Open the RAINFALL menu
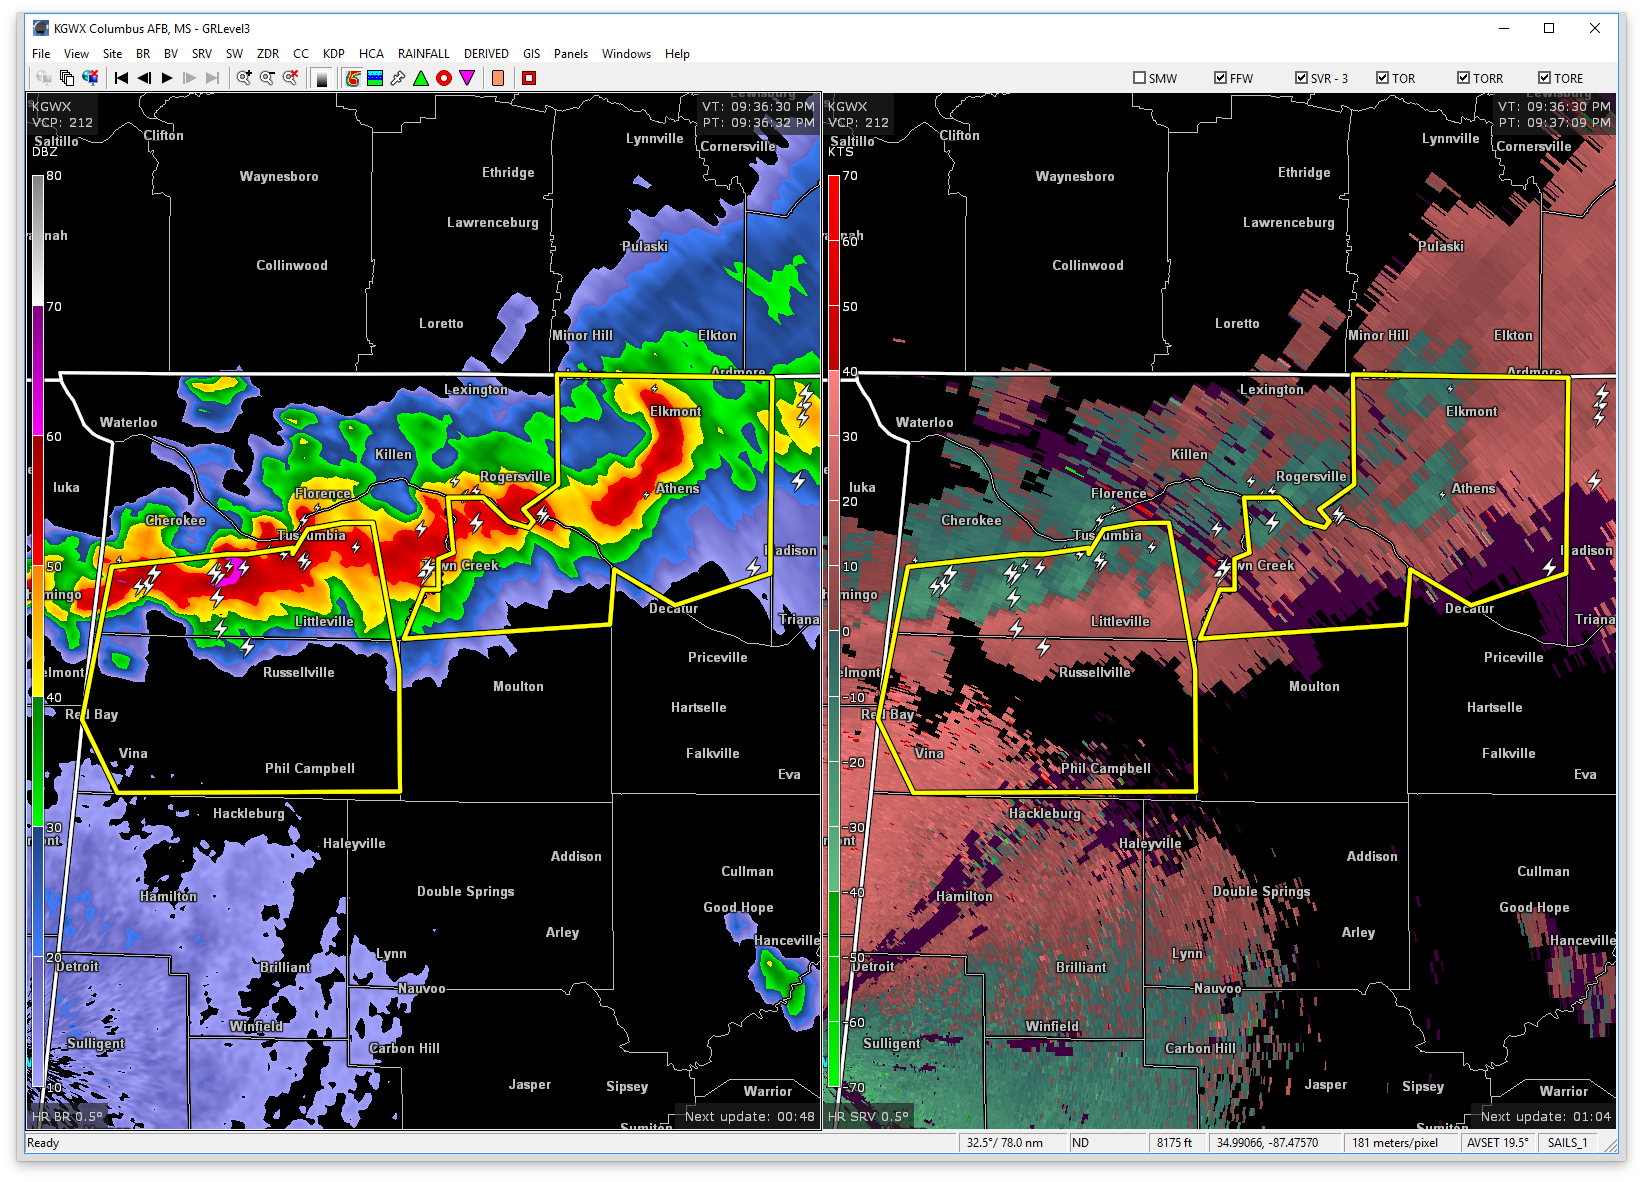 tap(424, 54)
